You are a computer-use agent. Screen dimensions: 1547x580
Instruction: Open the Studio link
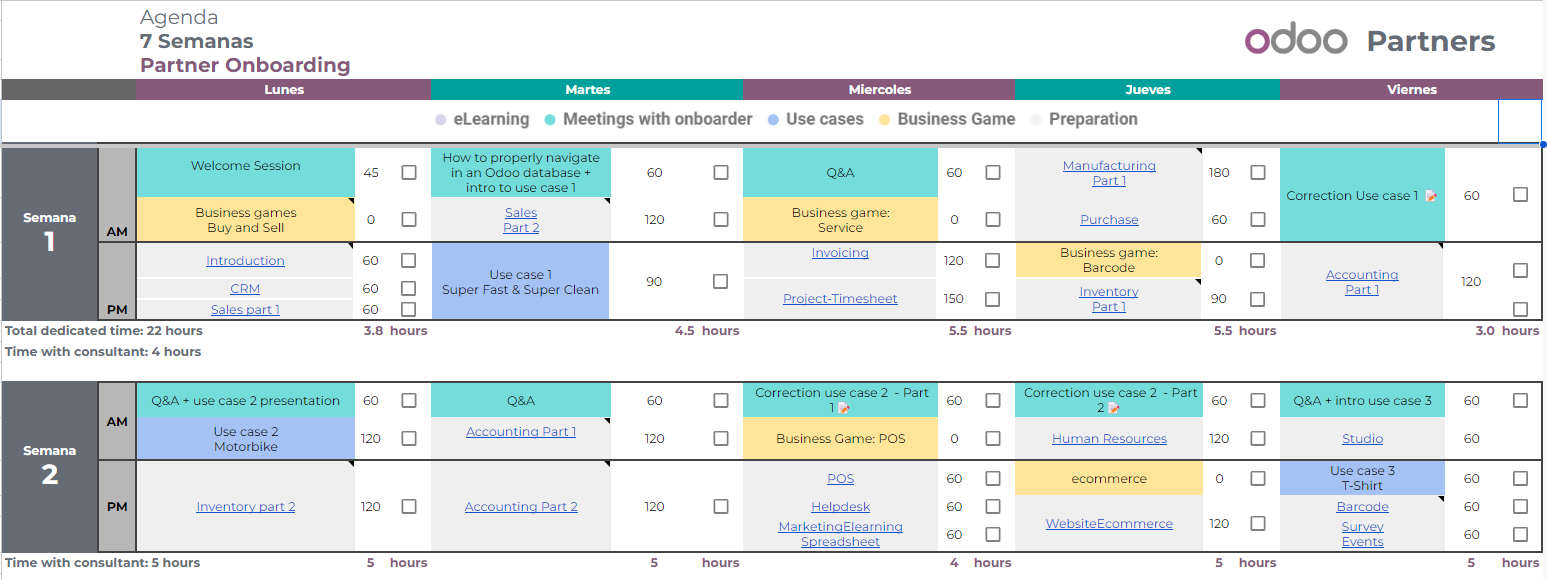point(1362,439)
